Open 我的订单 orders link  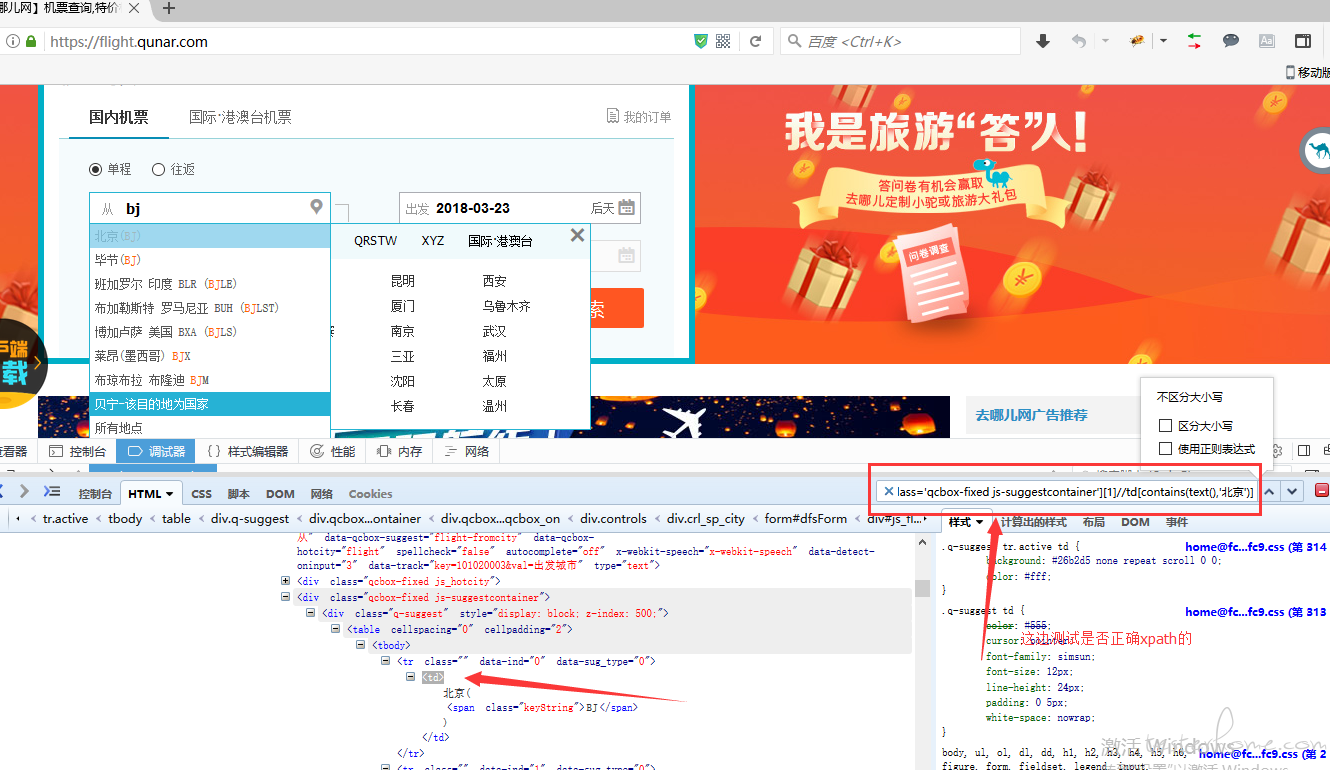[639, 117]
